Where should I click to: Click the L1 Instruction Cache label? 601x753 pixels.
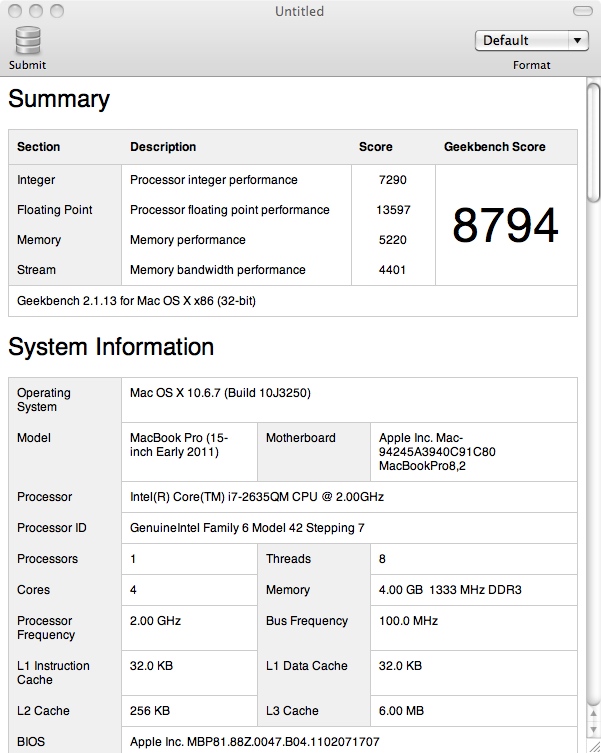tap(53, 673)
